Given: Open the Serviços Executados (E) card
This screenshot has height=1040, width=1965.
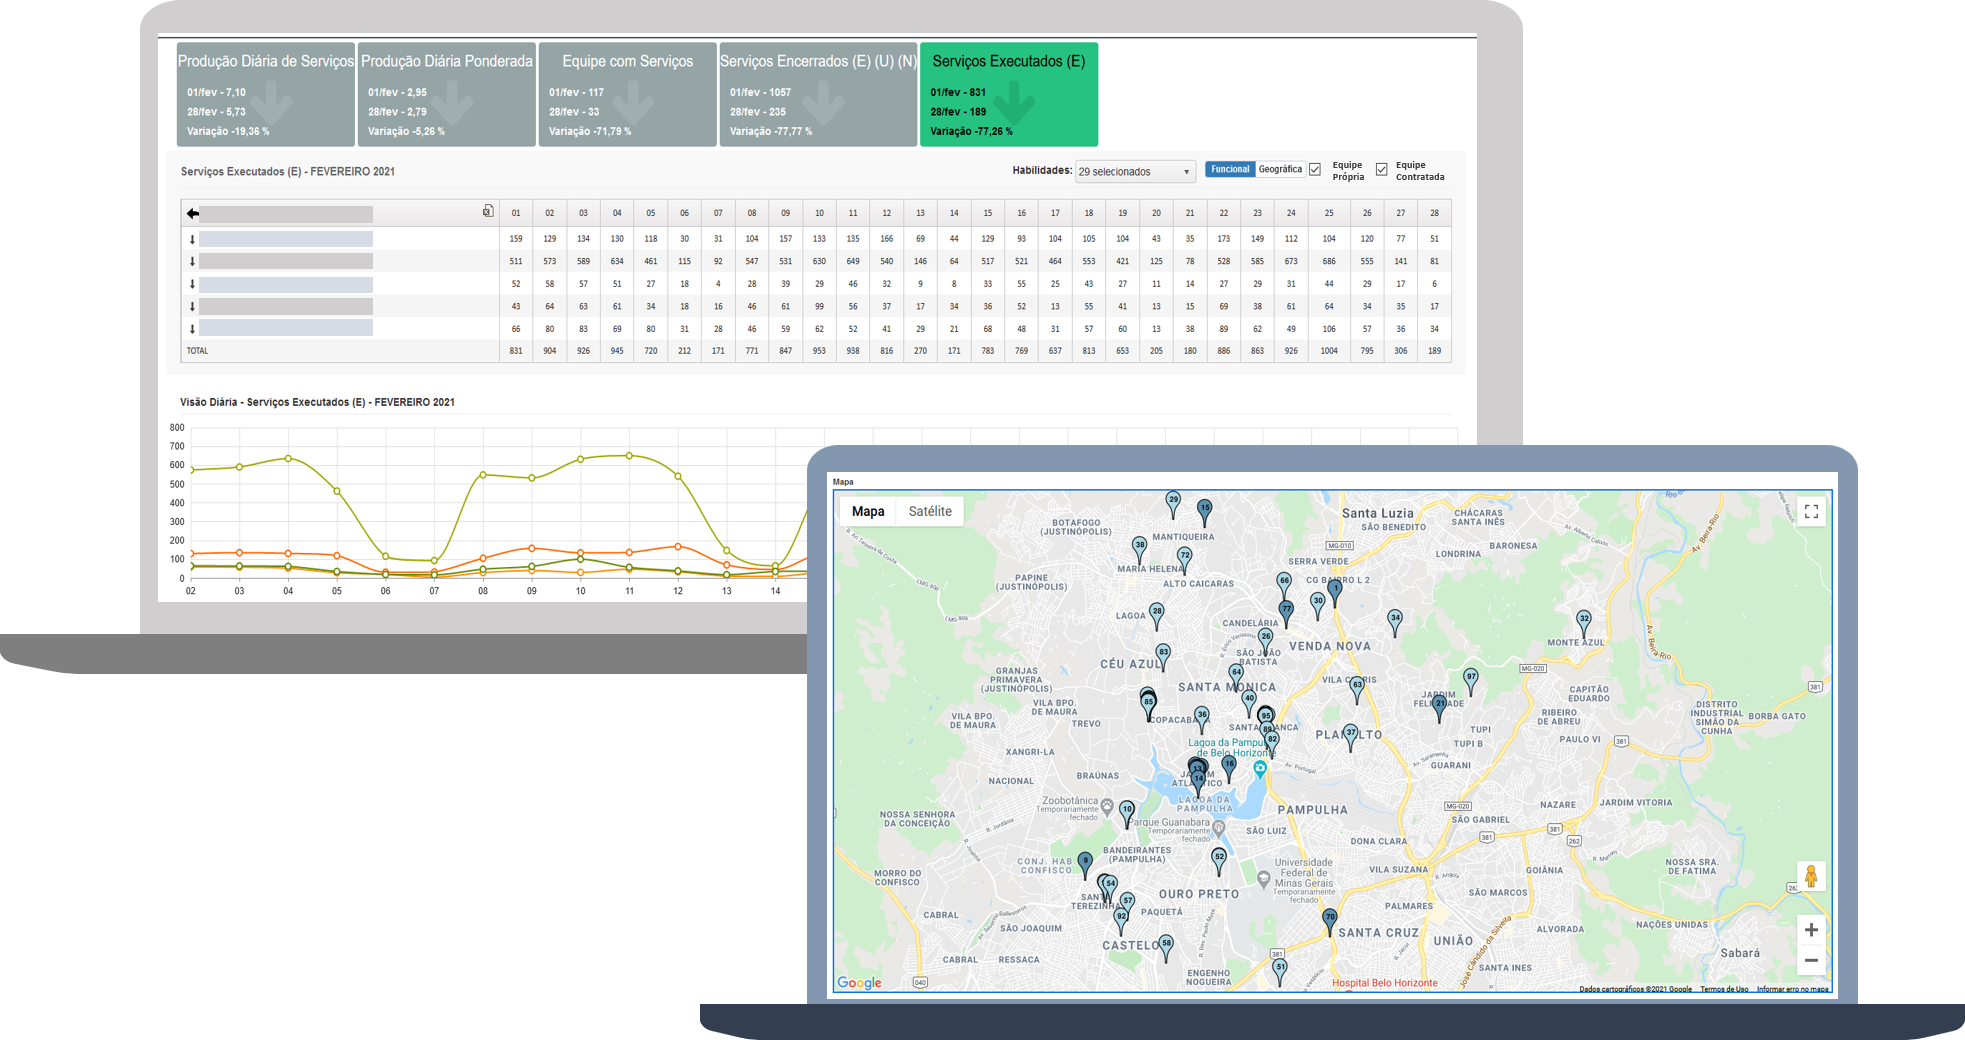Looking at the screenshot, I should click(x=1008, y=94).
